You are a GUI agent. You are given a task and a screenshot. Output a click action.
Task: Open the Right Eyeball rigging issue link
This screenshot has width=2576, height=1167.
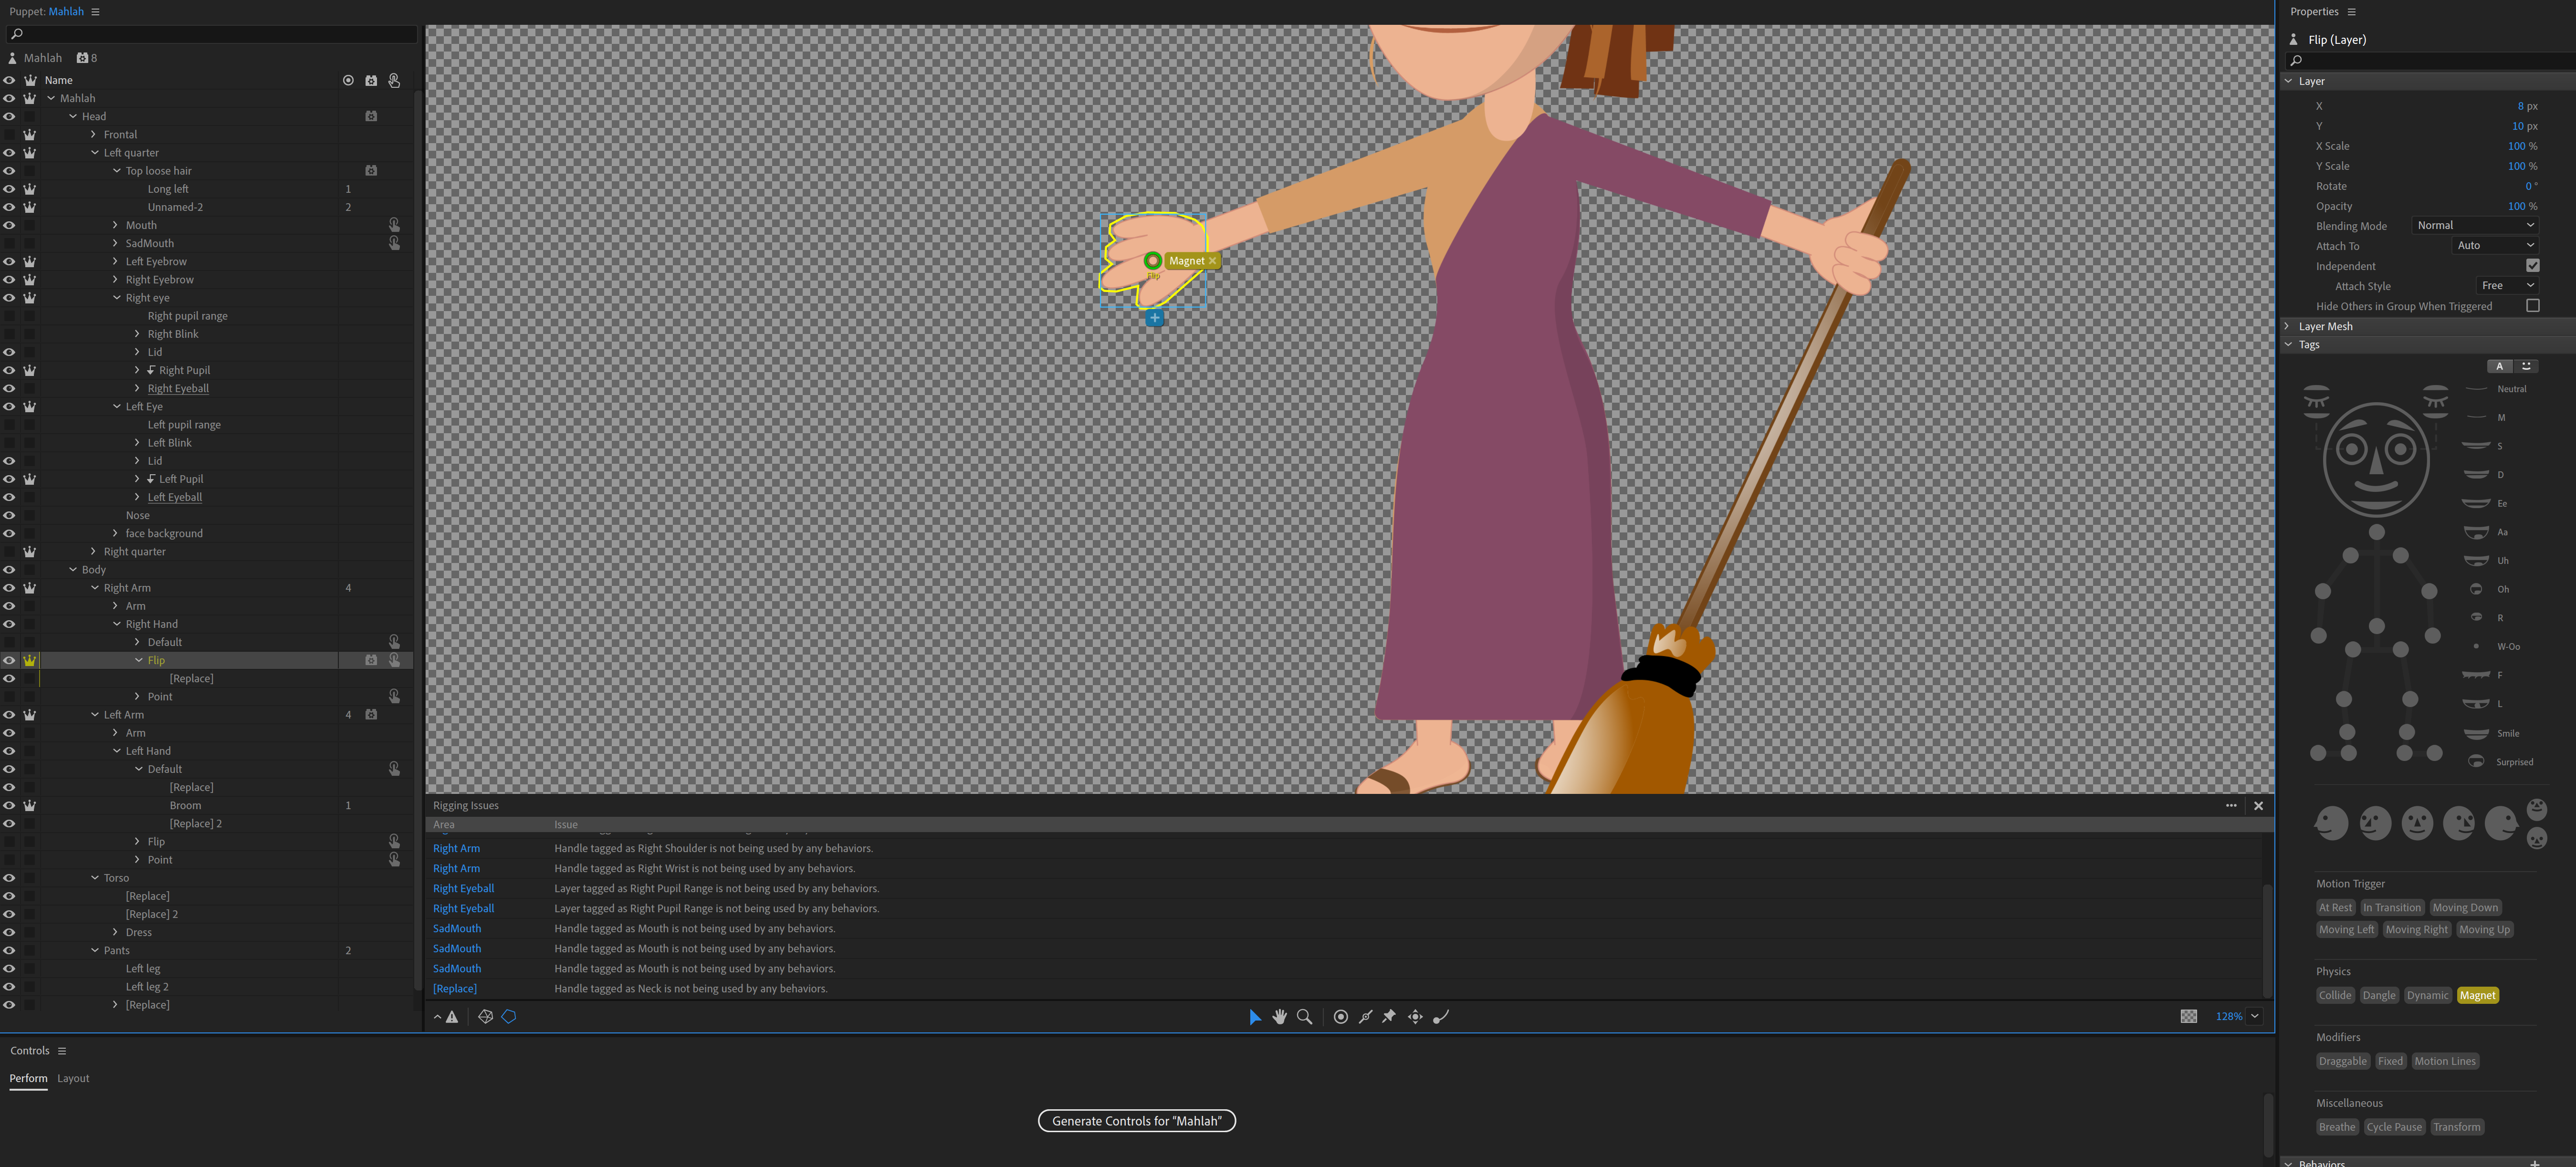pos(463,888)
